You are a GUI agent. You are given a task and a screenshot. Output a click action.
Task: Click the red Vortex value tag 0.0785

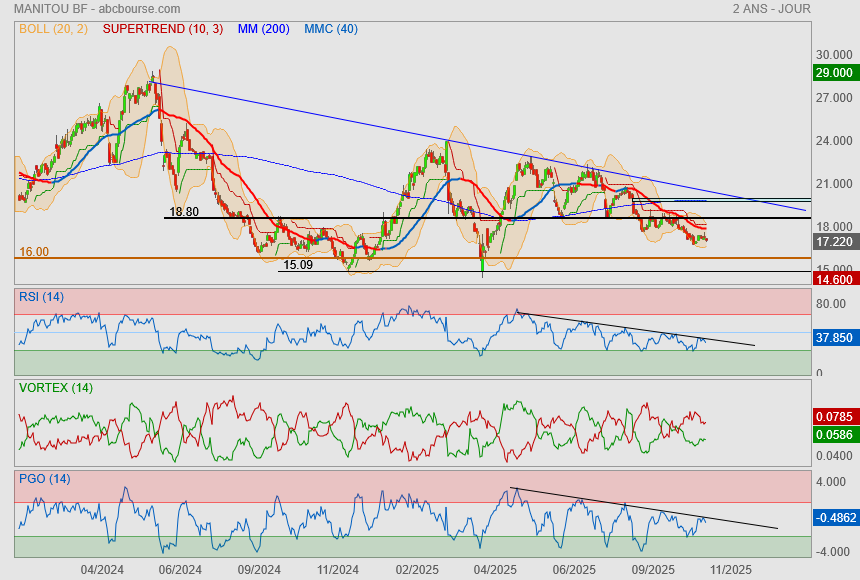pos(834,415)
